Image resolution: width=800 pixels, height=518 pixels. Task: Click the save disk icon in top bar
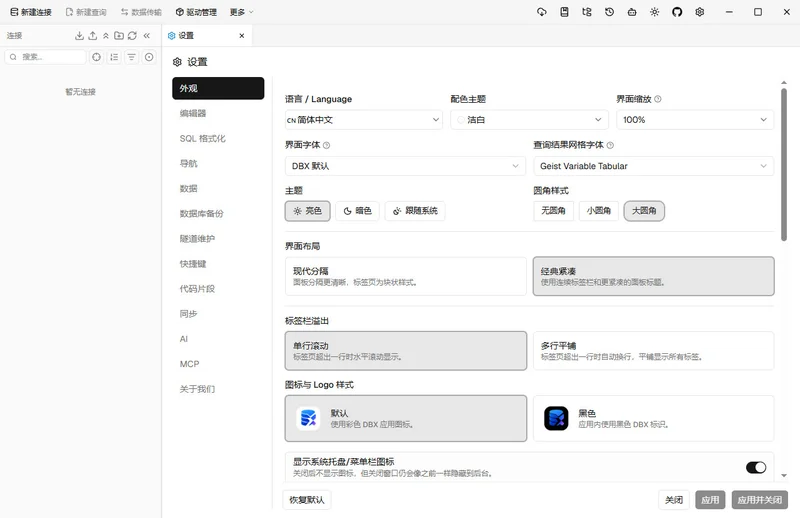point(564,12)
